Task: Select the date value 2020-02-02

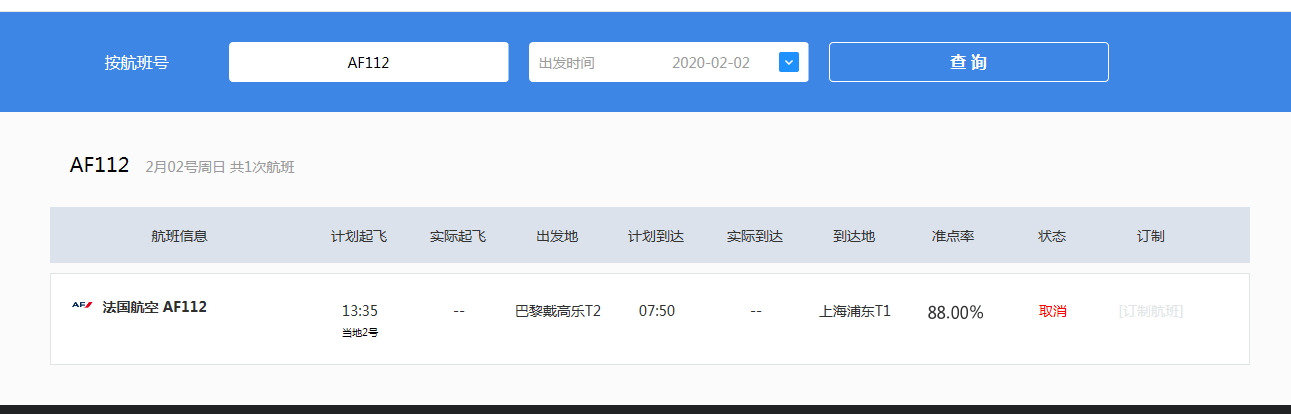Action: 711,62
